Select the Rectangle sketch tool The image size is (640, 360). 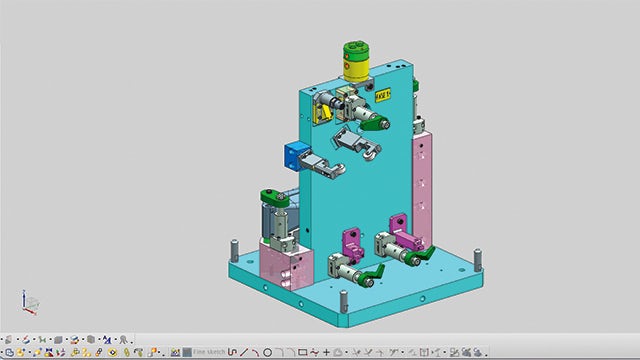[x=302, y=352]
